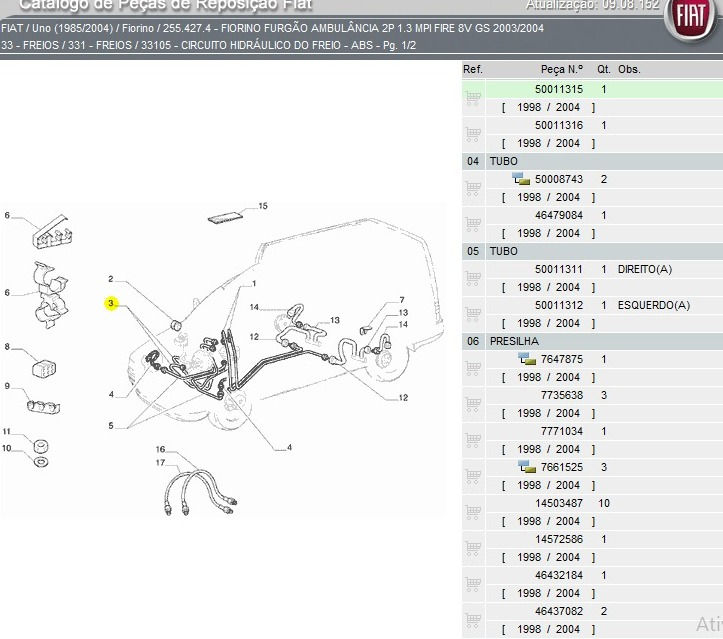Select highlighted callout number 3 in diagram
This screenshot has height=639, width=723.
(x=111, y=303)
